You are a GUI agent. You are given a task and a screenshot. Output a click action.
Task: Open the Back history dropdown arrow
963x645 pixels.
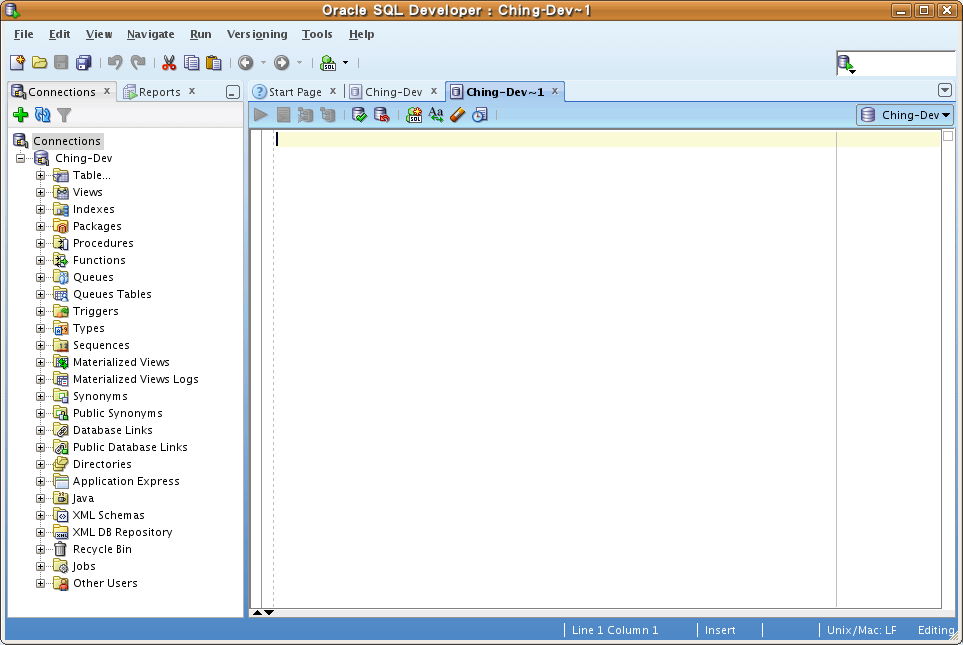[263, 63]
